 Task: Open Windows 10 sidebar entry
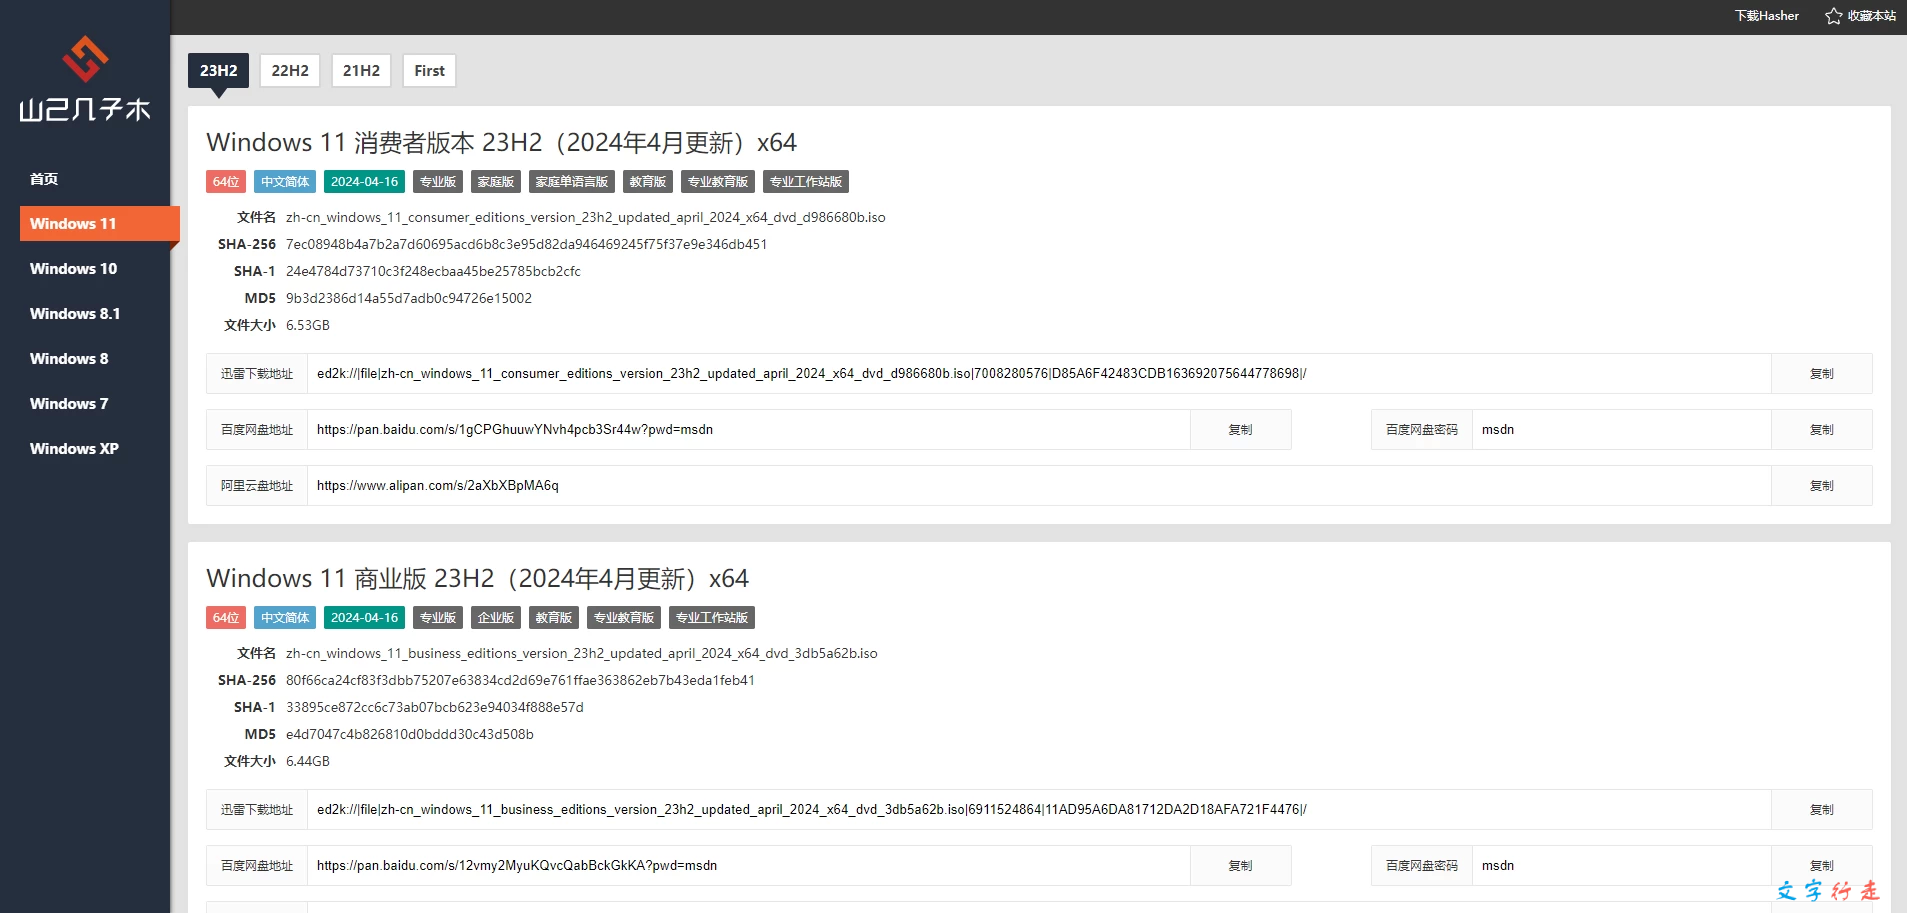tap(73, 269)
